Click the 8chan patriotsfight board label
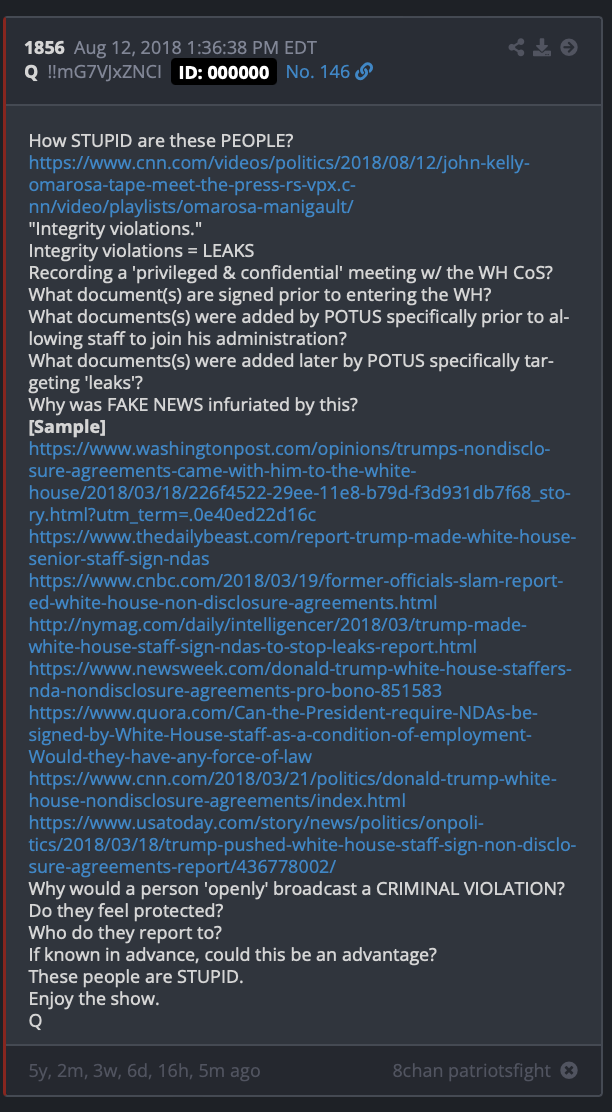612x1112 pixels. pos(472,1070)
